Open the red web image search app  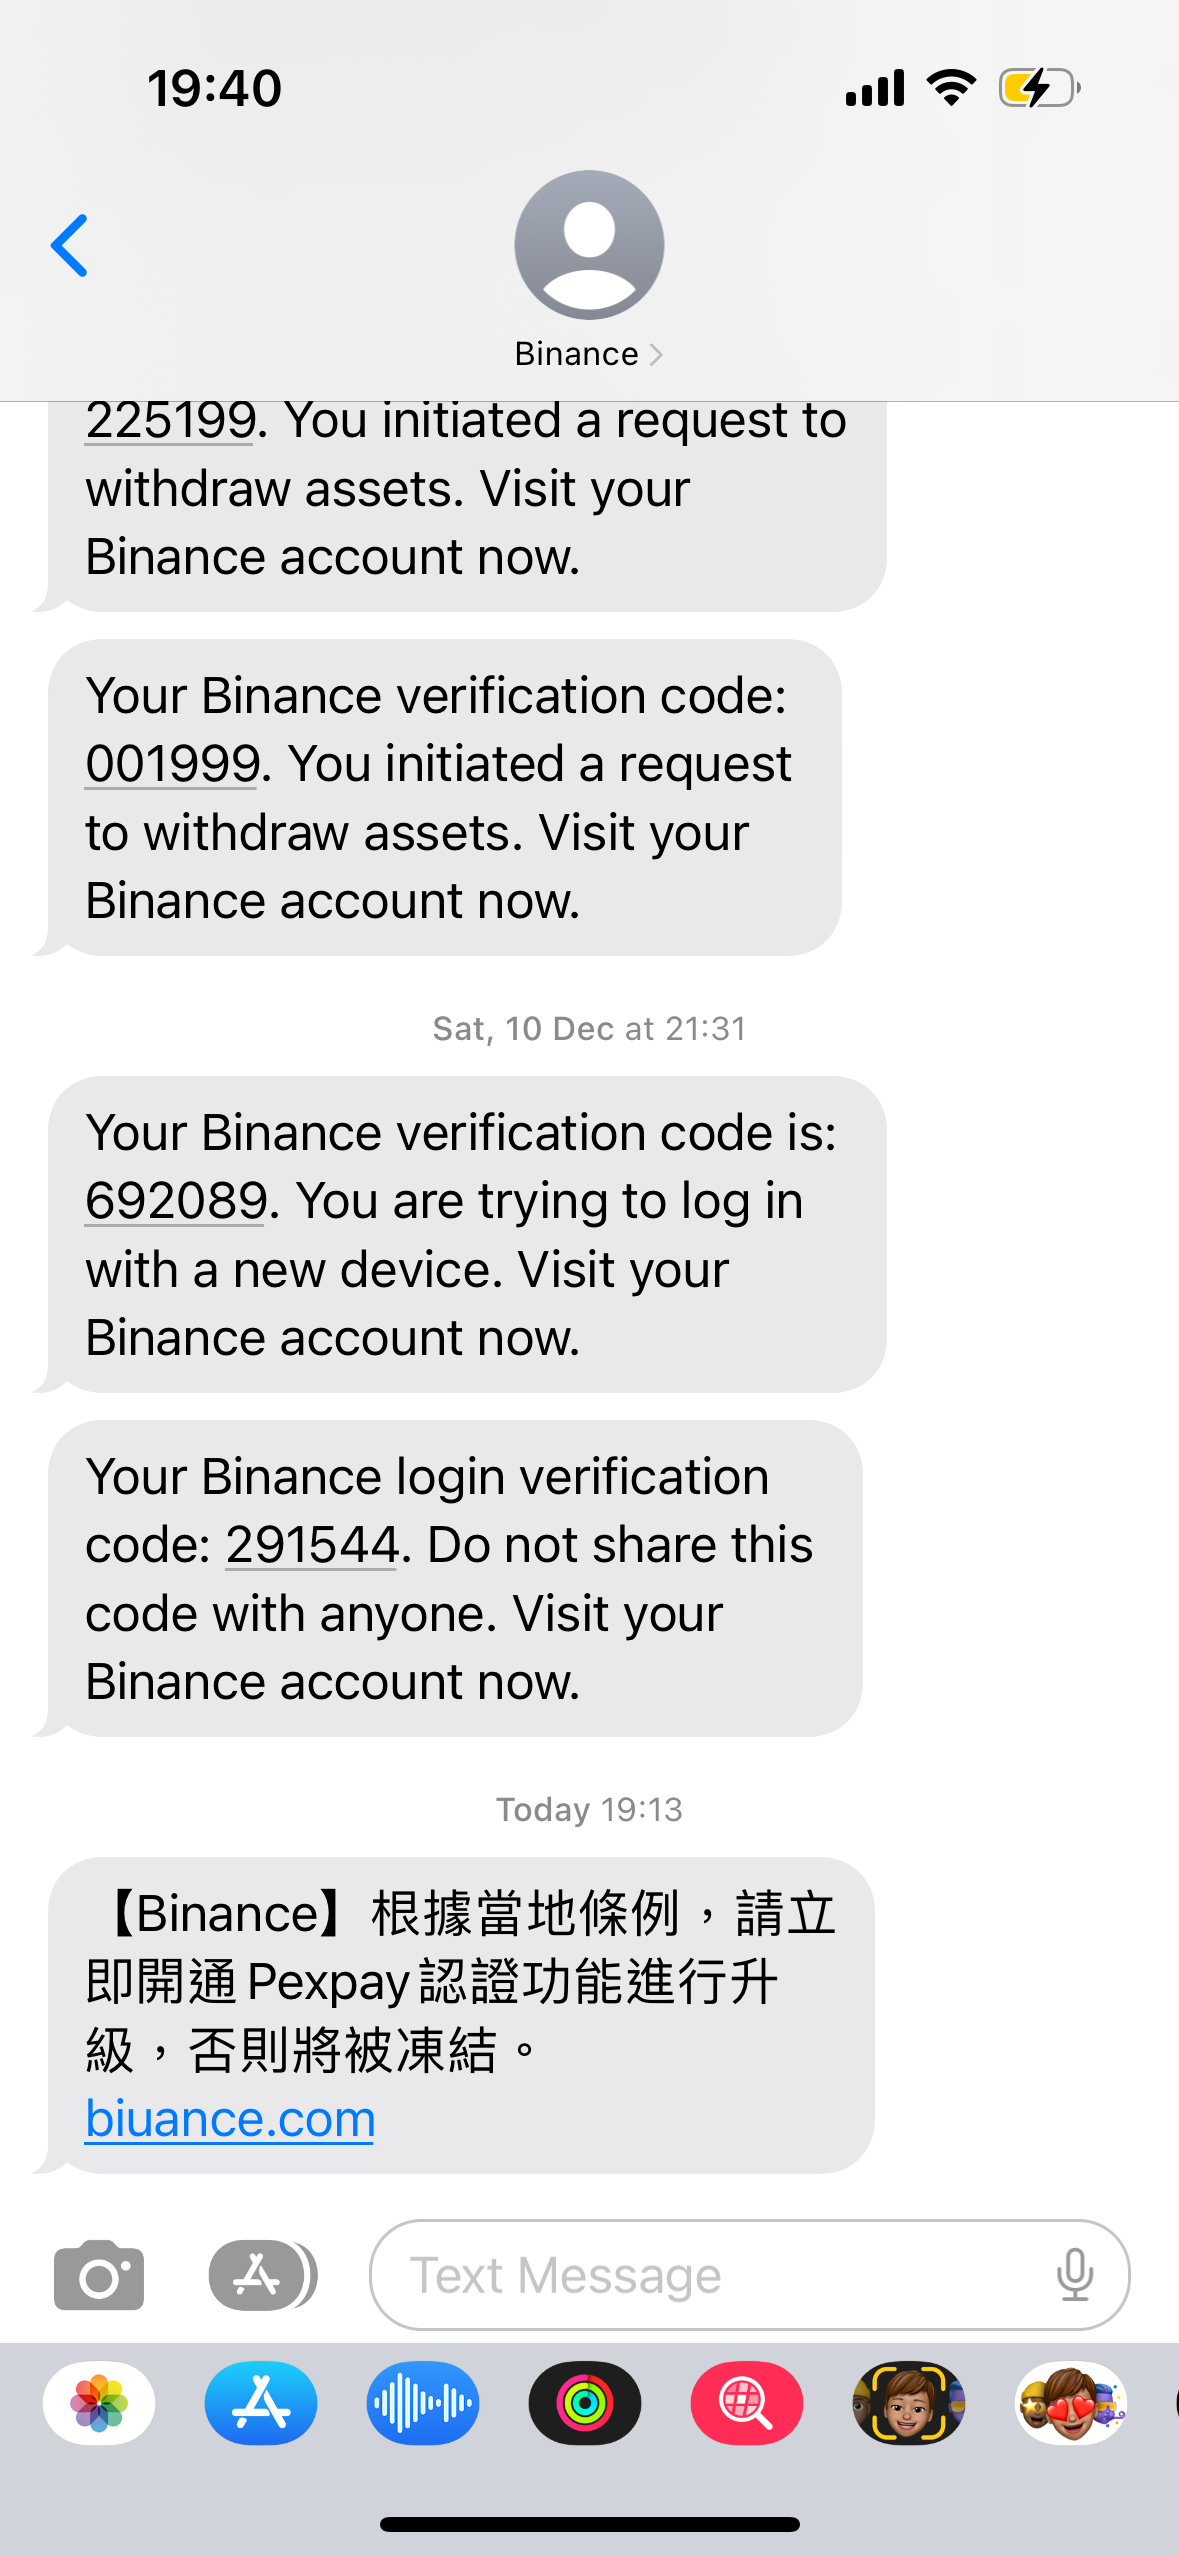pos(747,2403)
